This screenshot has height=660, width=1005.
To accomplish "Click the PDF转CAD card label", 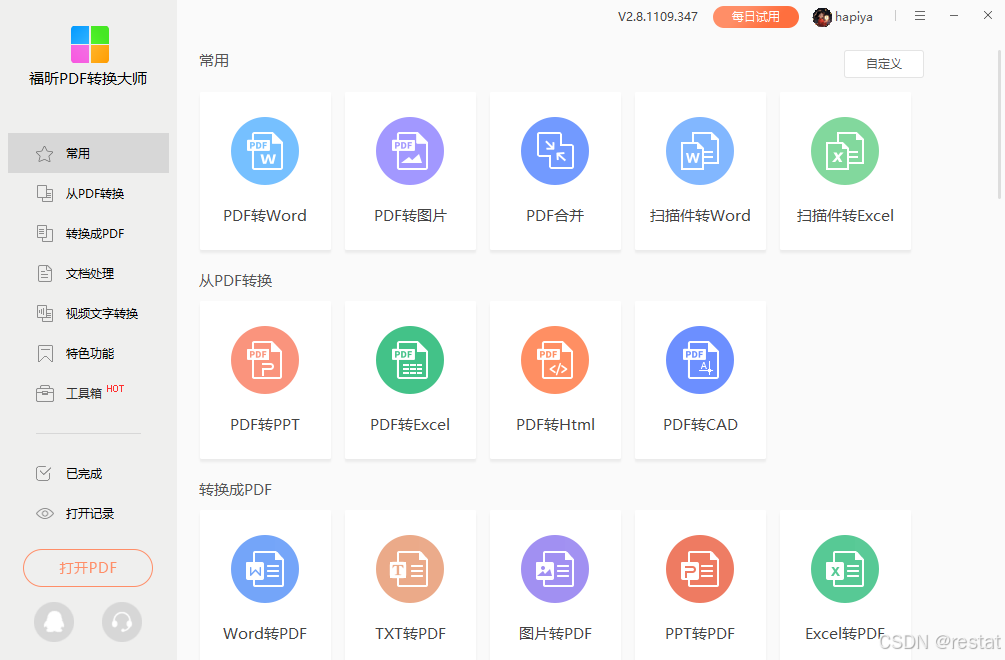I will tap(700, 425).
